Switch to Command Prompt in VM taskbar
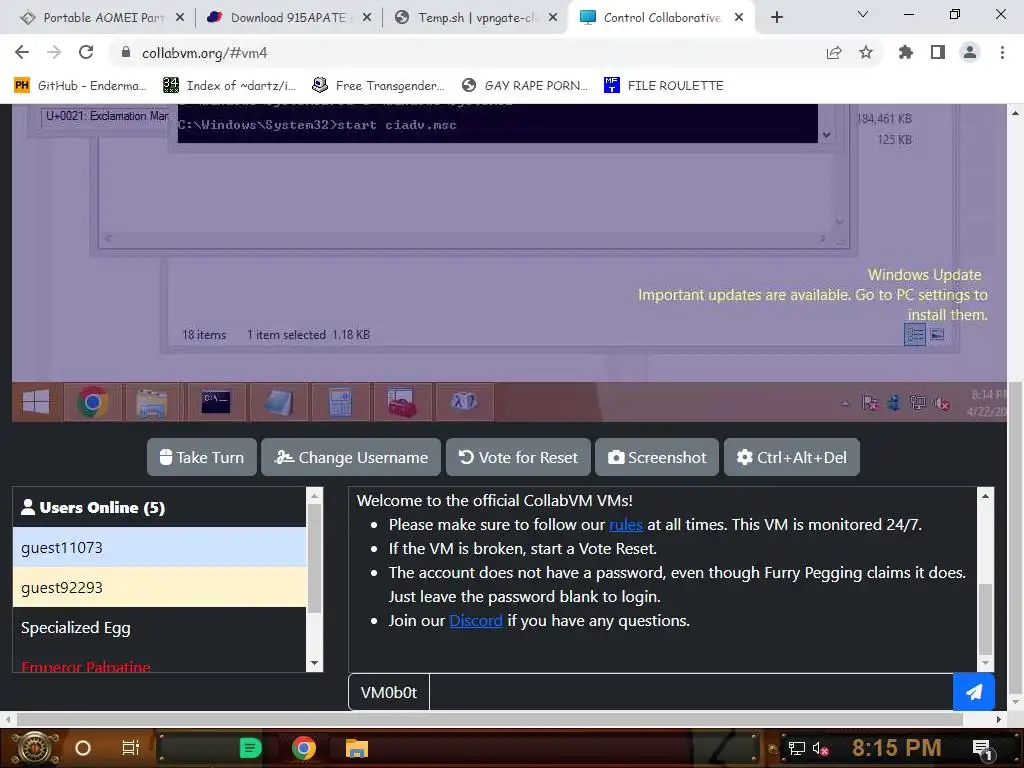This screenshot has width=1024, height=768. 216,402
